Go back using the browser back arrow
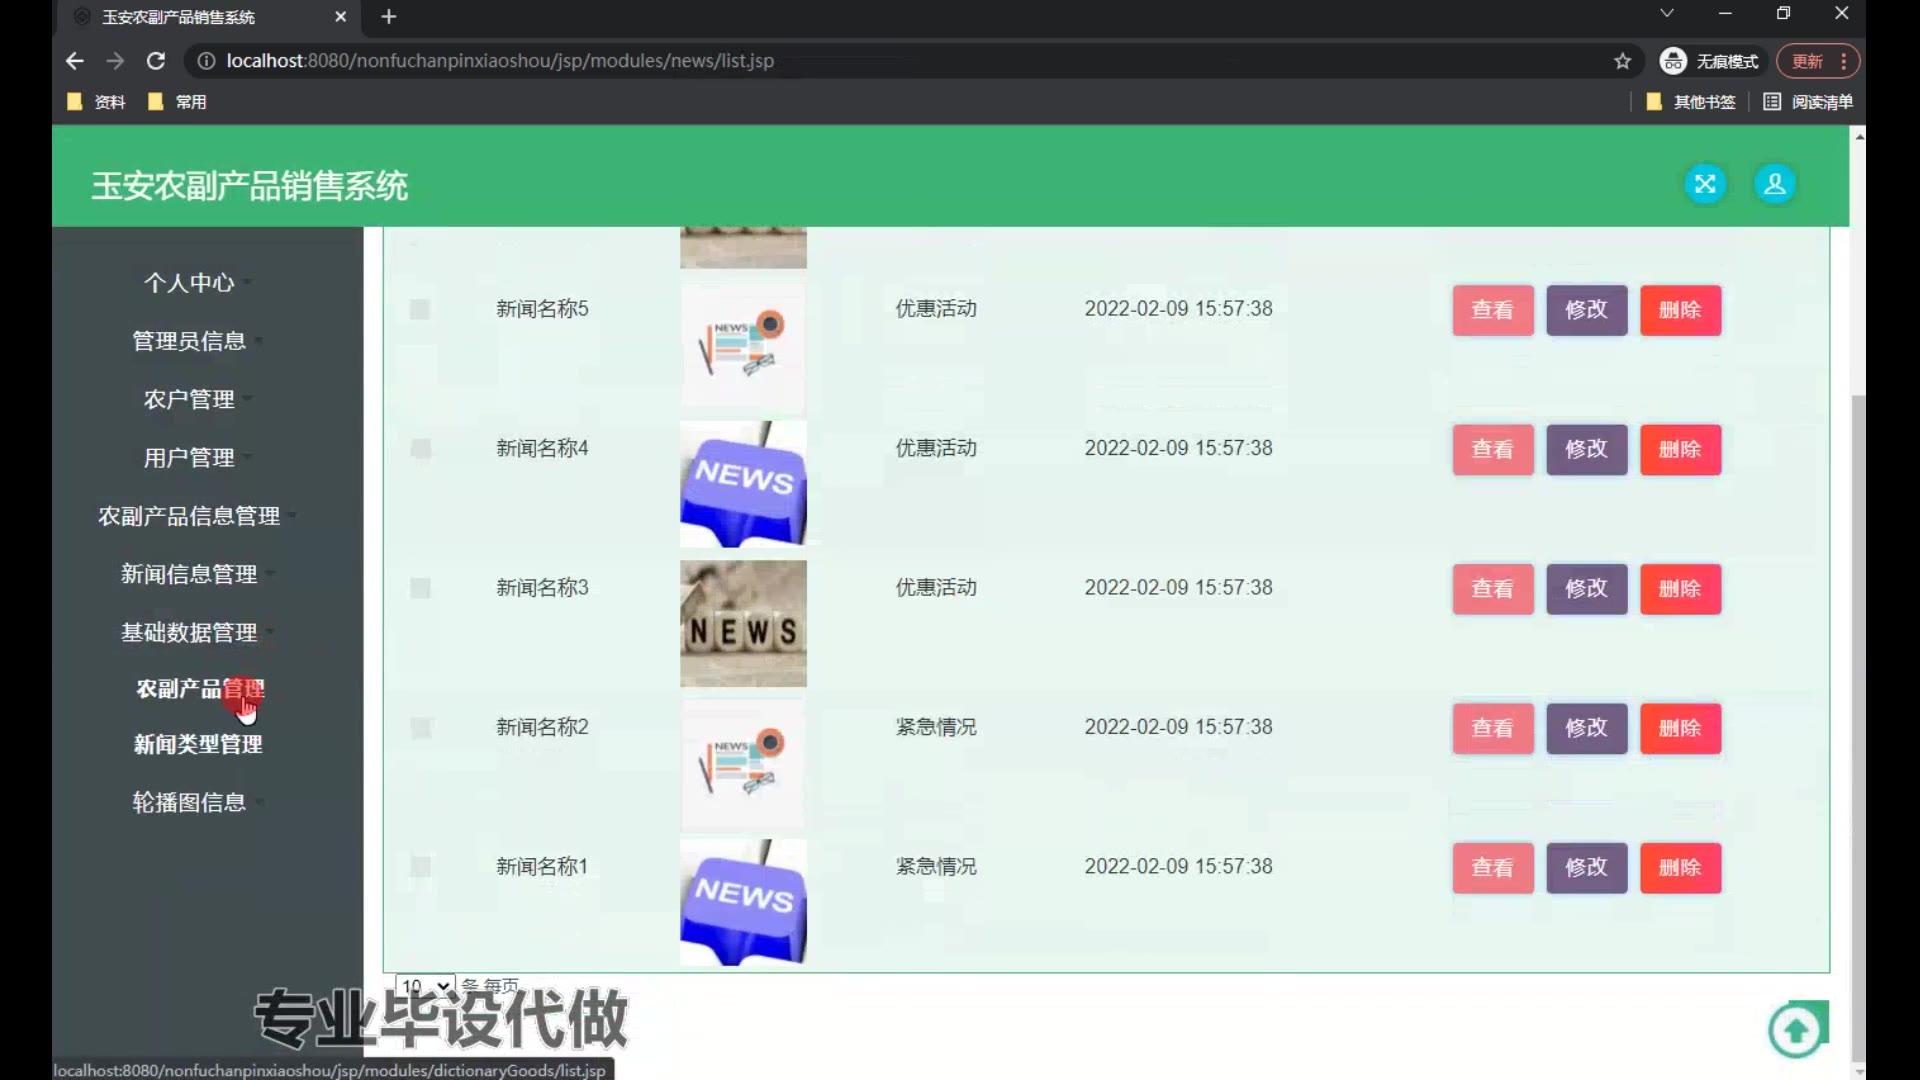The height and width of the screenshot is (1080, 1920). point(75,61)
